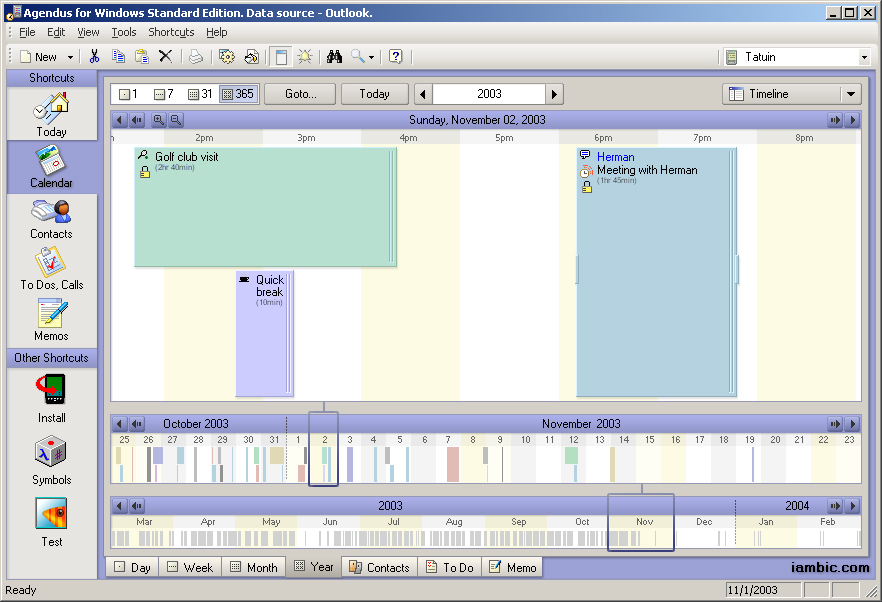Viewport: 882px width, 602px height.
Task: Click the gear settings icon in toolbar
Action: [227, 56]
